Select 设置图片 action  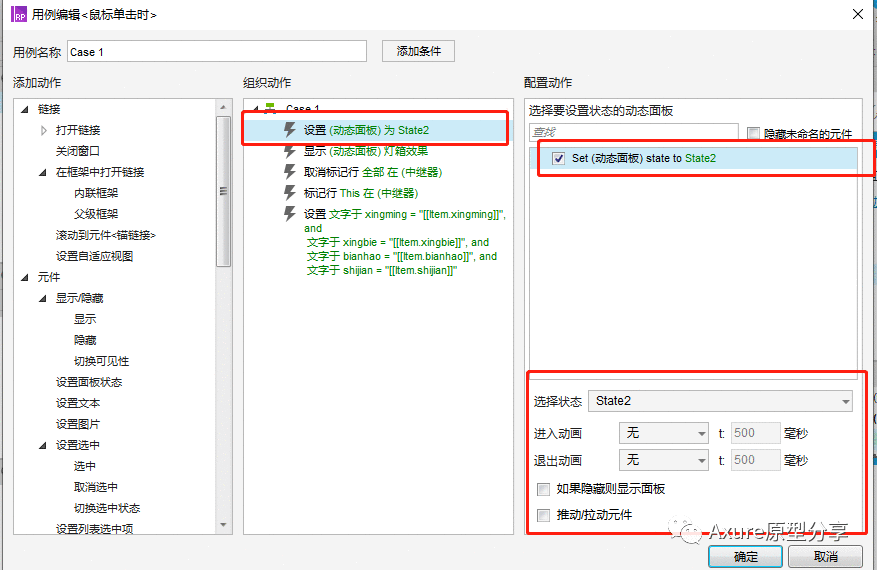click(x=78, y=424)
